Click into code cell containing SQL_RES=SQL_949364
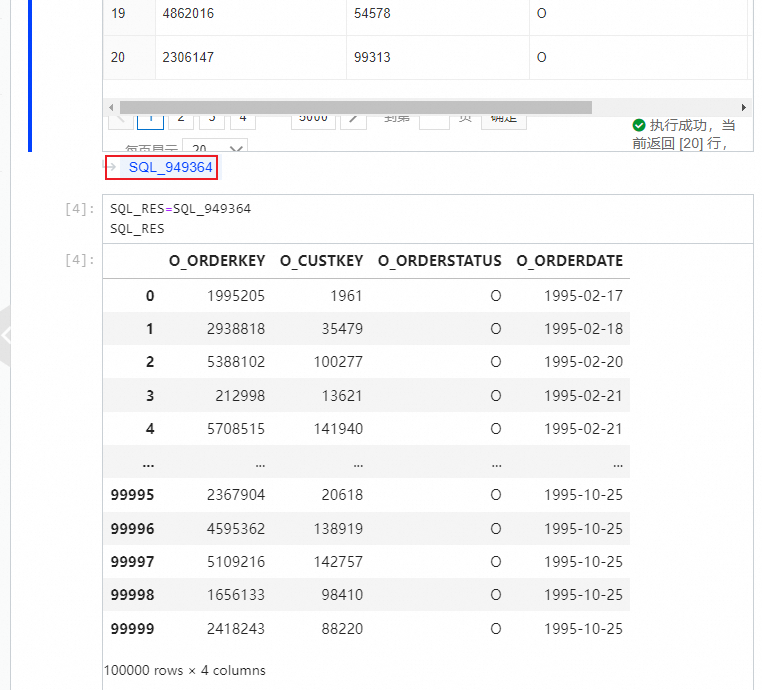The height and width of the screenshot is (690, 762). [x=428, y=219]
